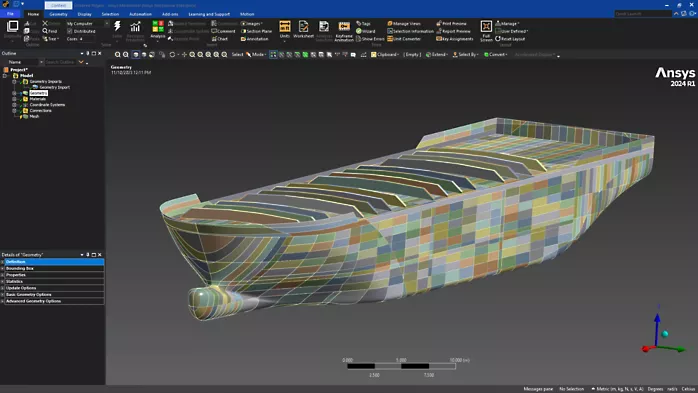The image size is (698, 393).
Task: Open the Clipboard dropdown in toolbar
Action: click(385, 55)
